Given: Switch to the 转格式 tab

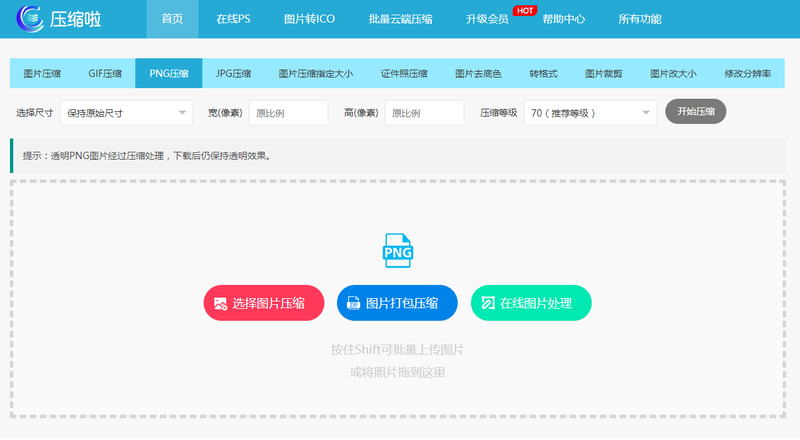Looking at the screenshot, I should click(543, 74).
